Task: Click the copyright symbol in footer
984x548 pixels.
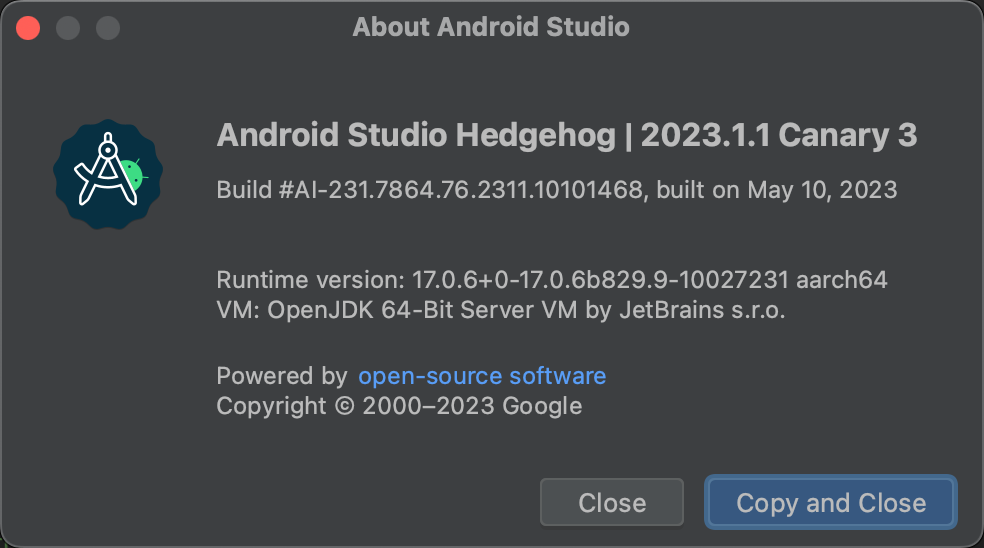Action: (345, 406)
